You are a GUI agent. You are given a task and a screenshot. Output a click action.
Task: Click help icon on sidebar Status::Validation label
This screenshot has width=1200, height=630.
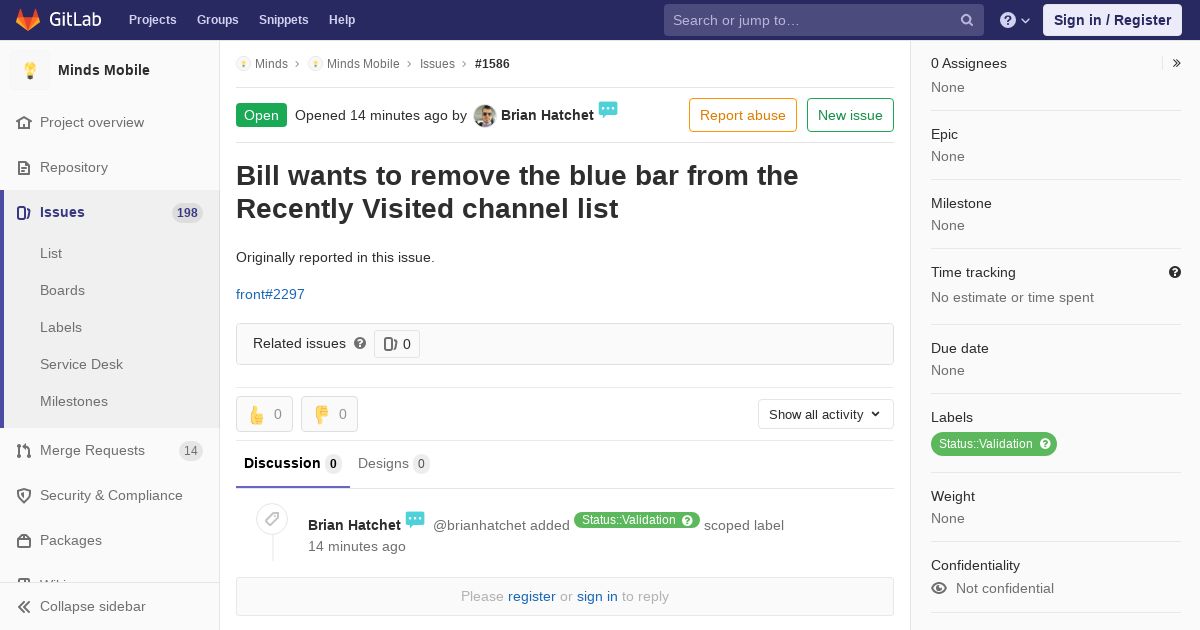(1045, 444)
